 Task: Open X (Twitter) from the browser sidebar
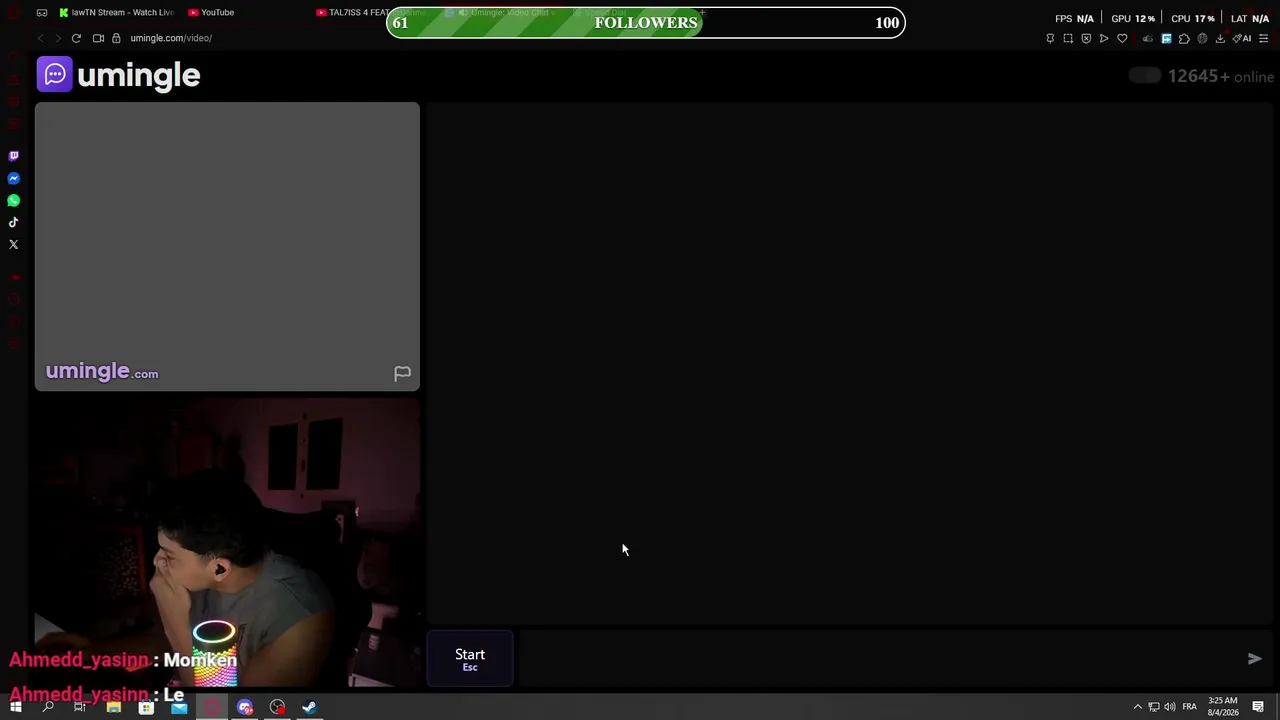click(14, 244)
